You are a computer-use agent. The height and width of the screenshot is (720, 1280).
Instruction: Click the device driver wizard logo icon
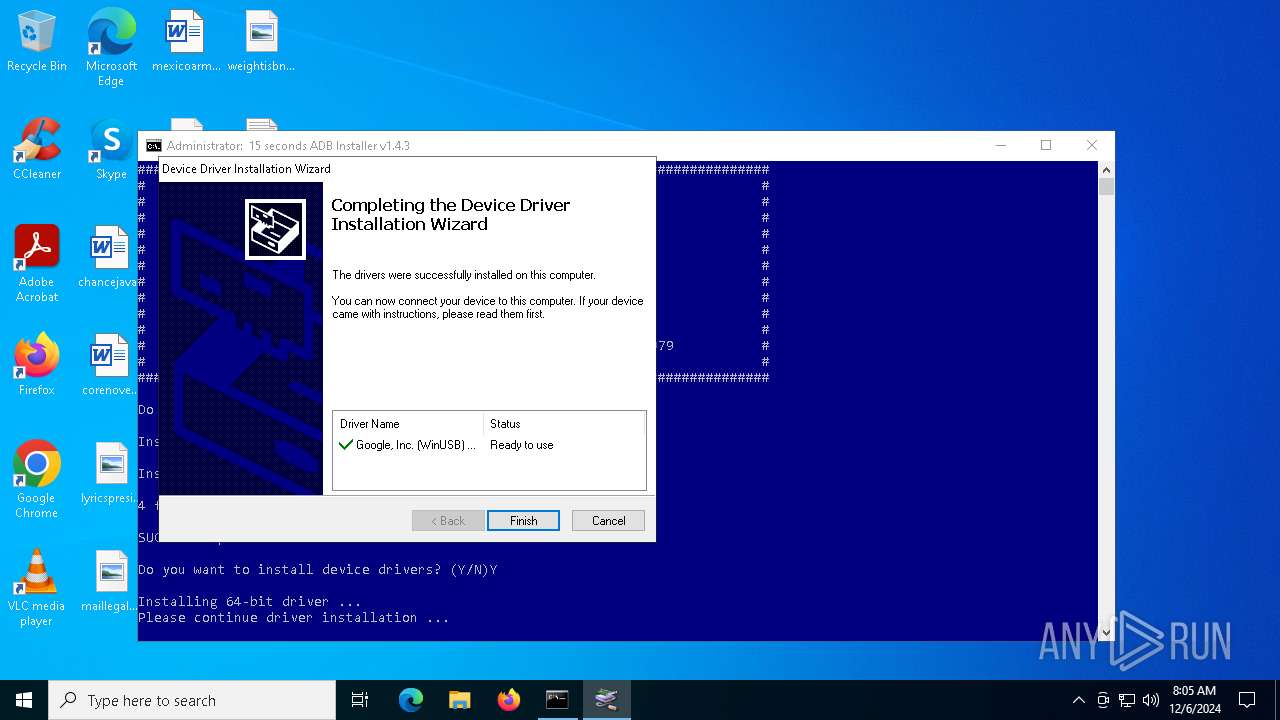[x=275, y=229]
